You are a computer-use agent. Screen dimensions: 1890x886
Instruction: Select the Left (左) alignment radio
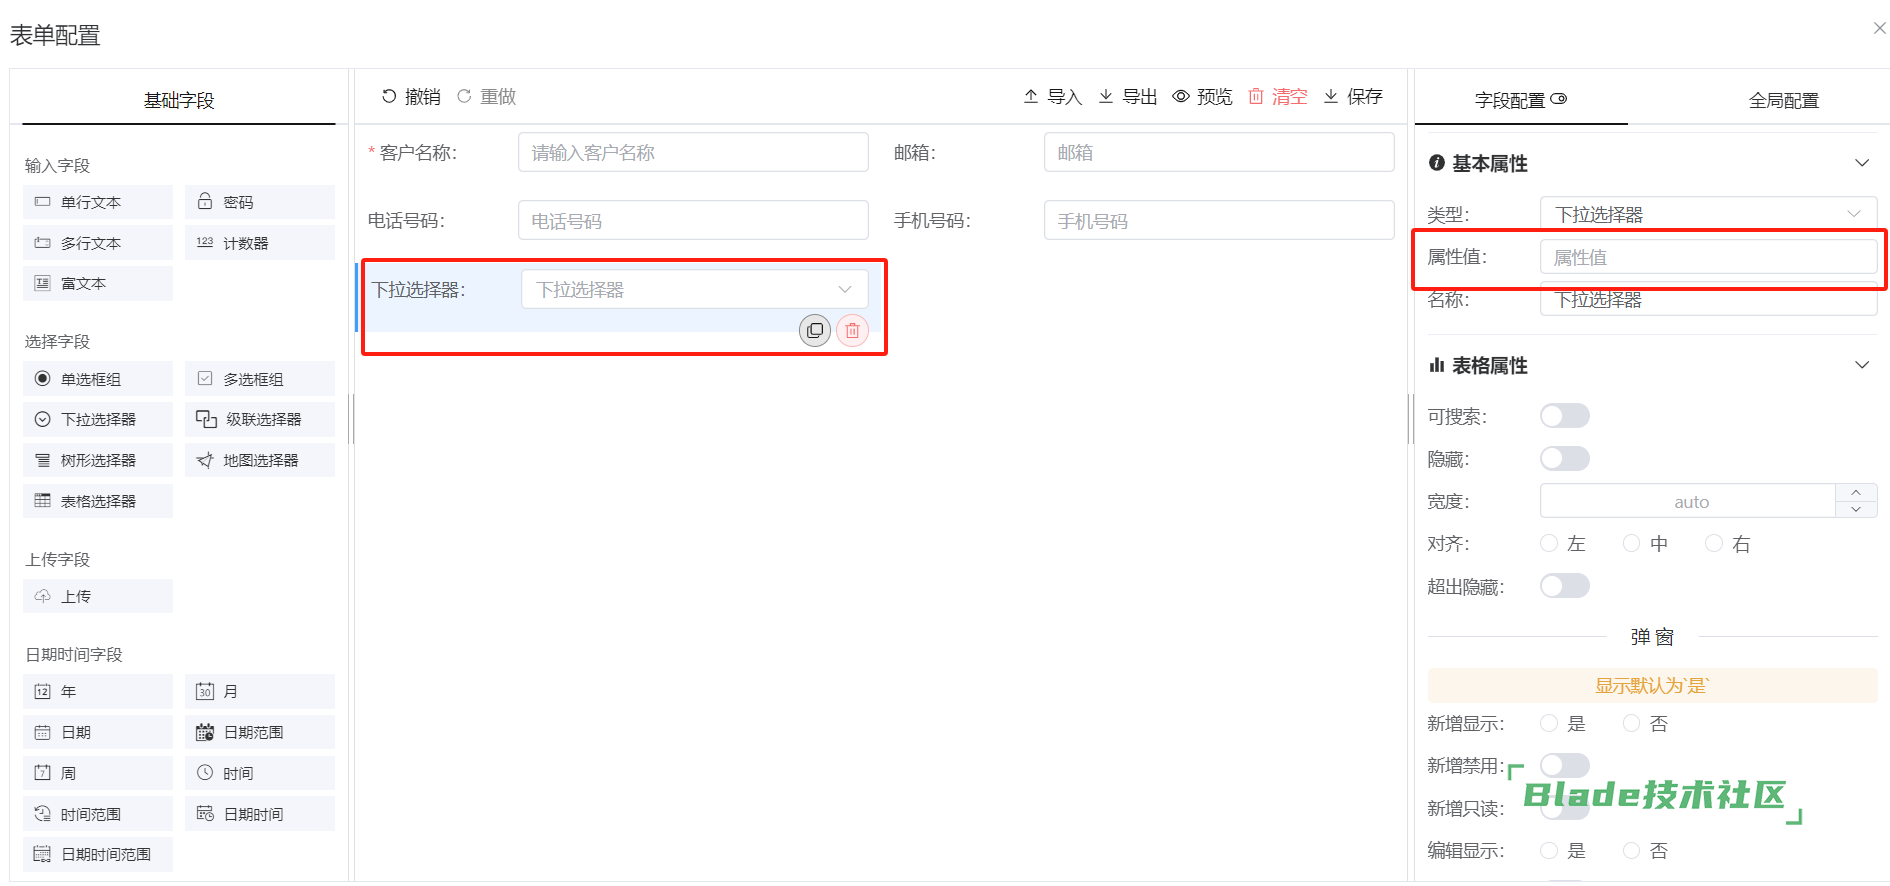coord(1549,543)
